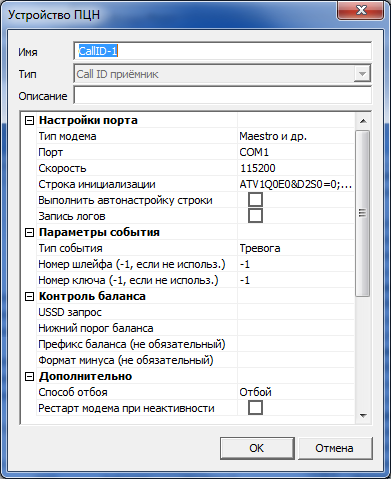391x479 pixels.
Task: Click the Нижний порог баланса value cell
Action: [x=296, y=328]
